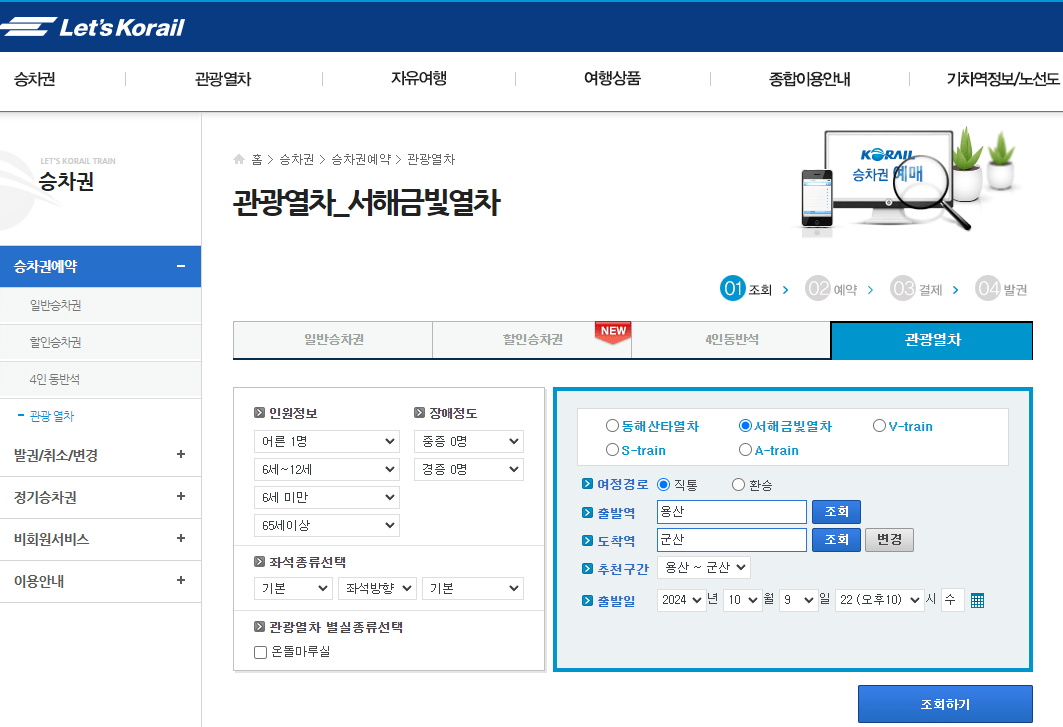Click the home icon in the breadcrumb

[239, 158]
